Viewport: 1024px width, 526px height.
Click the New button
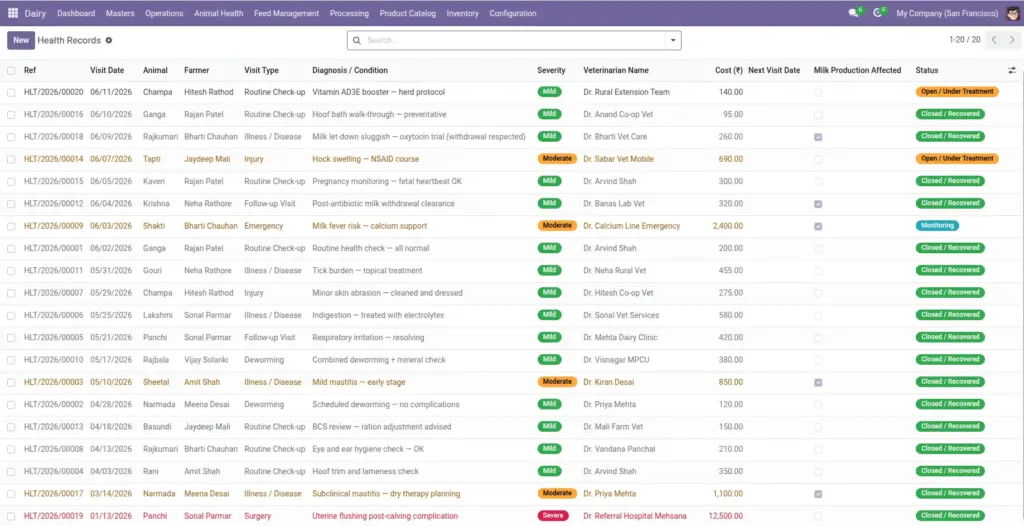click(21, 40)
